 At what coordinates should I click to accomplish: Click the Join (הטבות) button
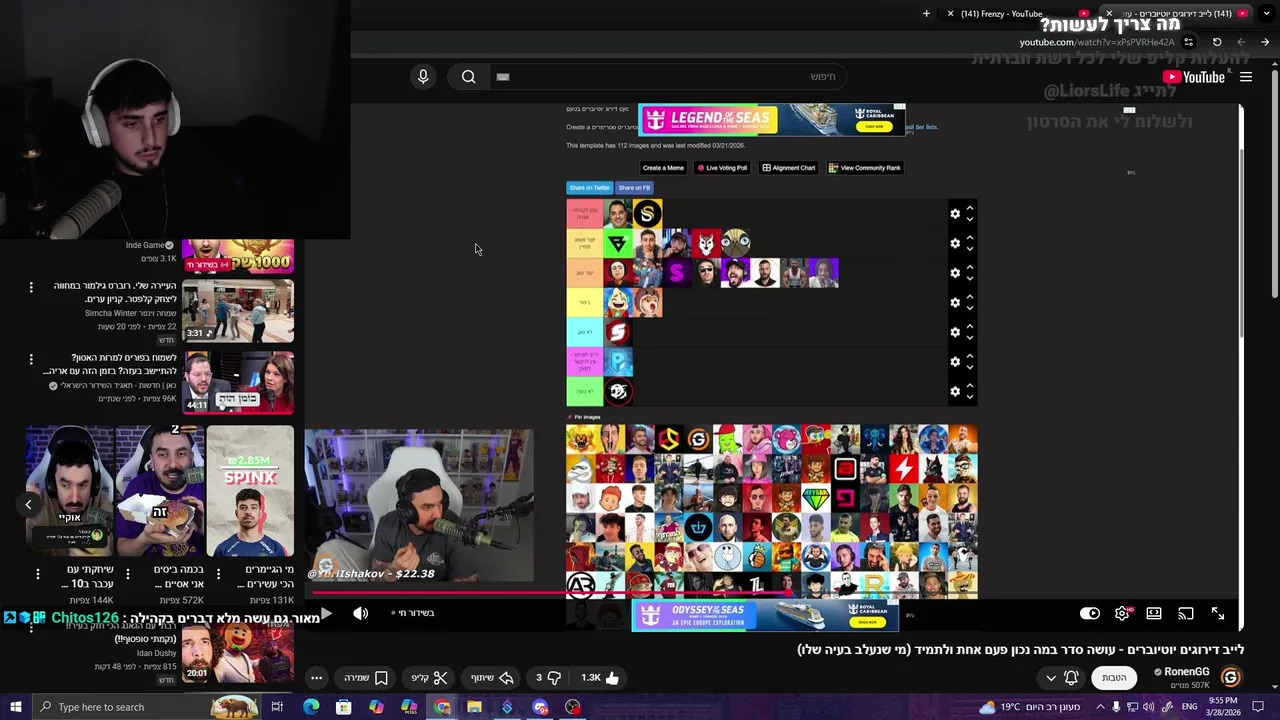(x=1114, y=678)
